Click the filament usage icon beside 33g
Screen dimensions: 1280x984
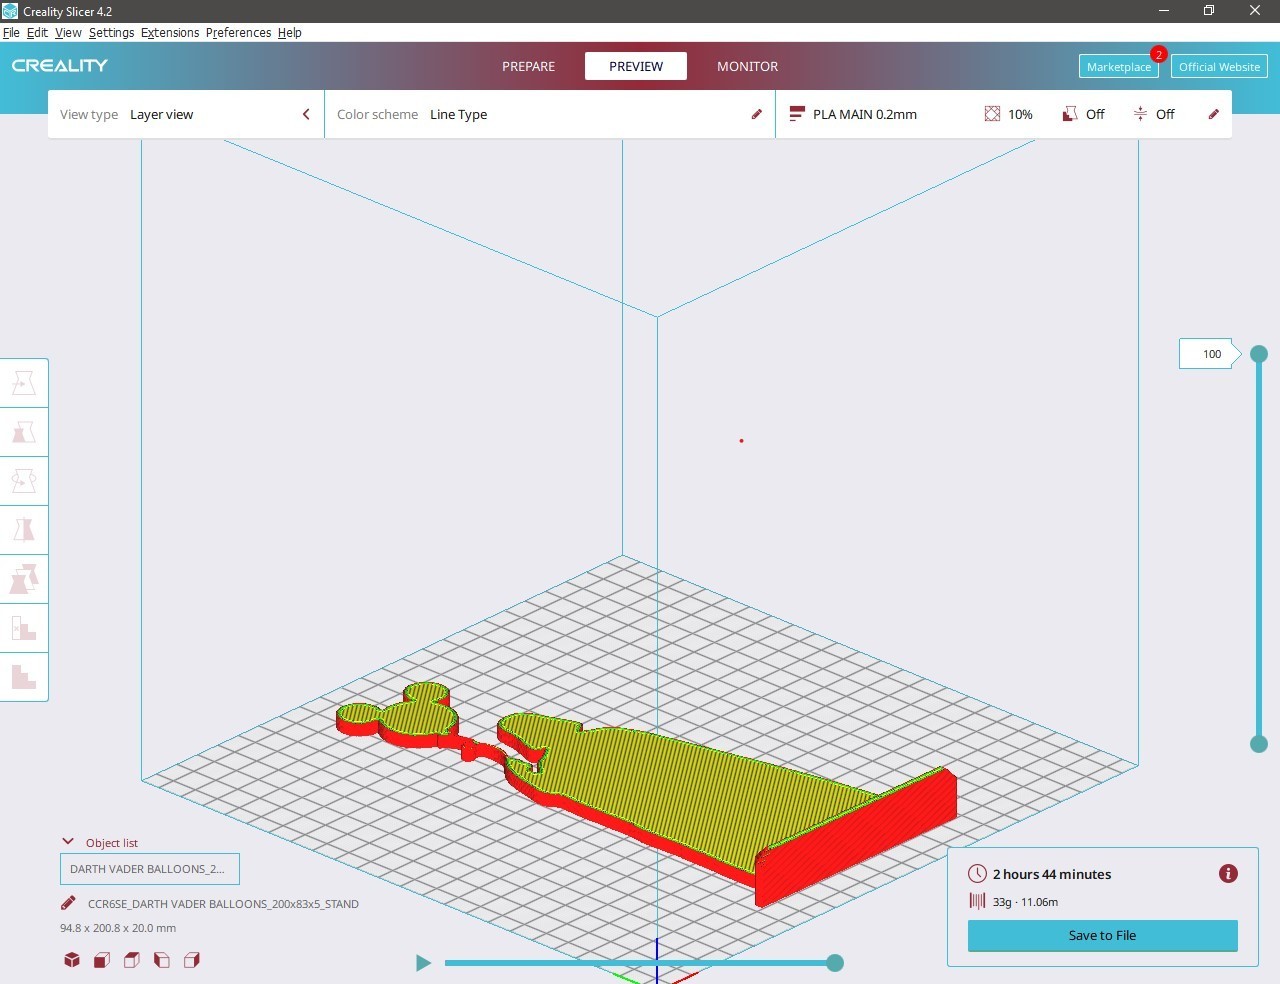click(x=977, y=901)
